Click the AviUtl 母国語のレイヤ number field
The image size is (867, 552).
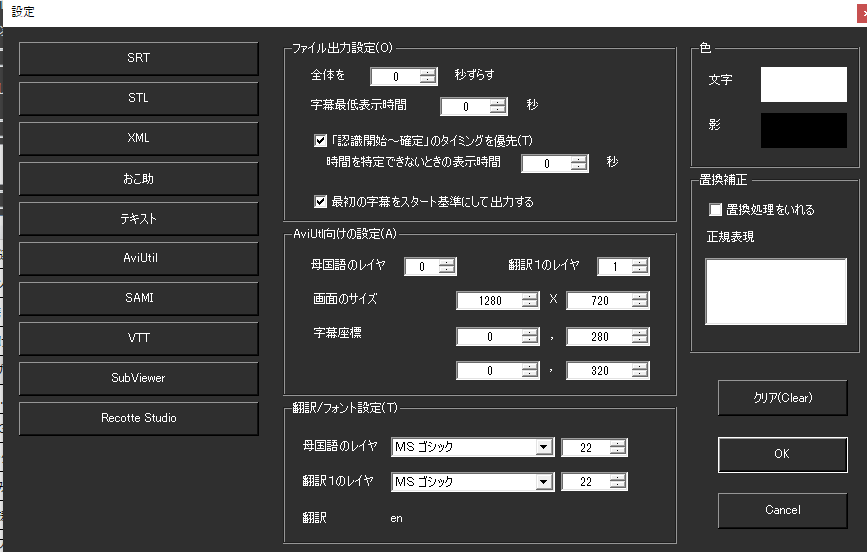[422, 267]
